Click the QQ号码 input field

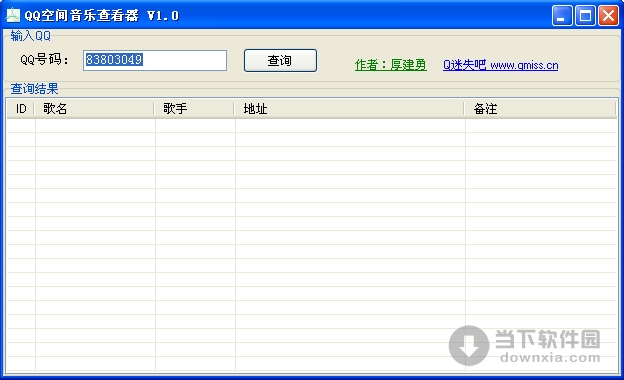pos(155,60)
